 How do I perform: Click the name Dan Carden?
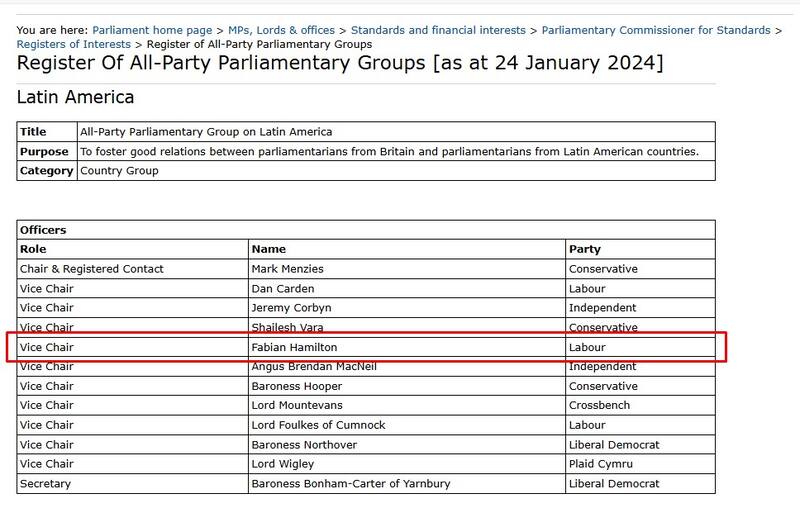tap(281, 289)
